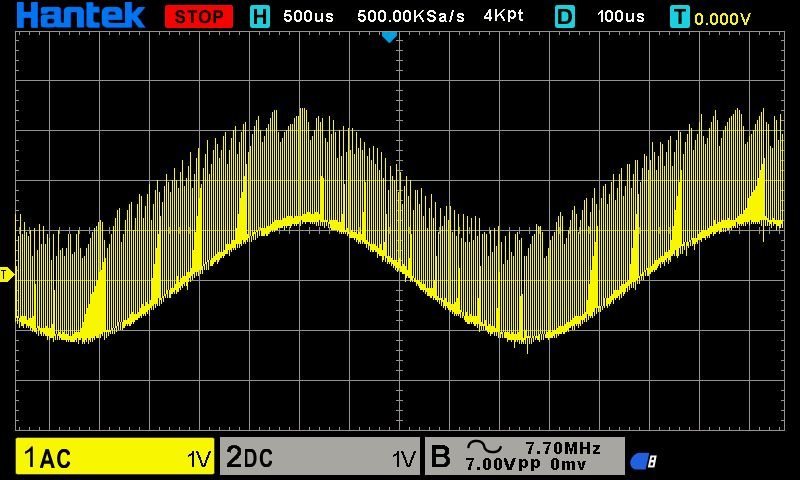Click the 7.00Vpp amplitude readout
The image size is (800, 480).
click(x=504, y=464)
